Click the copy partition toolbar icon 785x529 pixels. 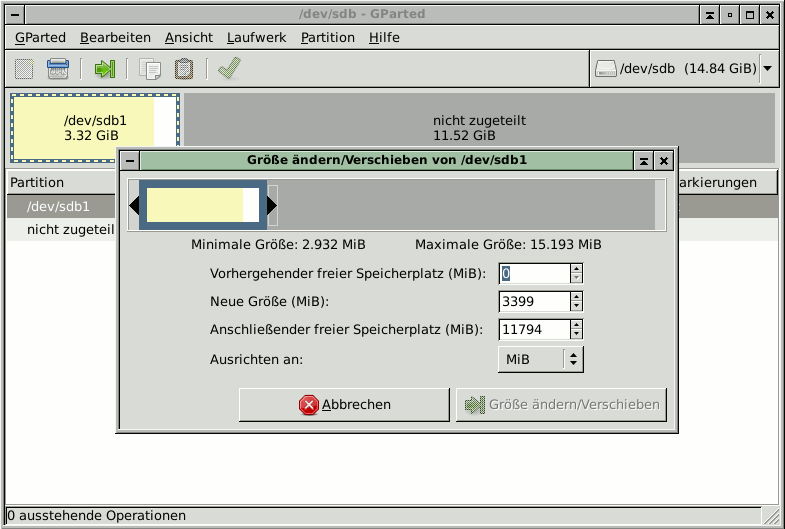151,69
